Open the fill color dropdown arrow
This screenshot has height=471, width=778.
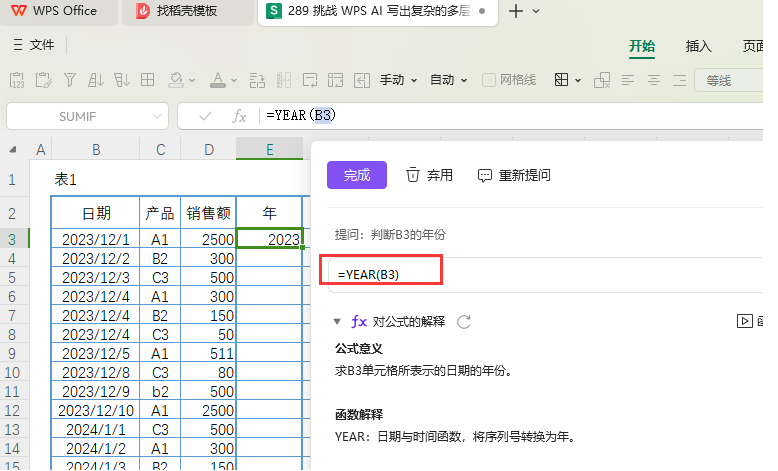click(x=192, y=80)
